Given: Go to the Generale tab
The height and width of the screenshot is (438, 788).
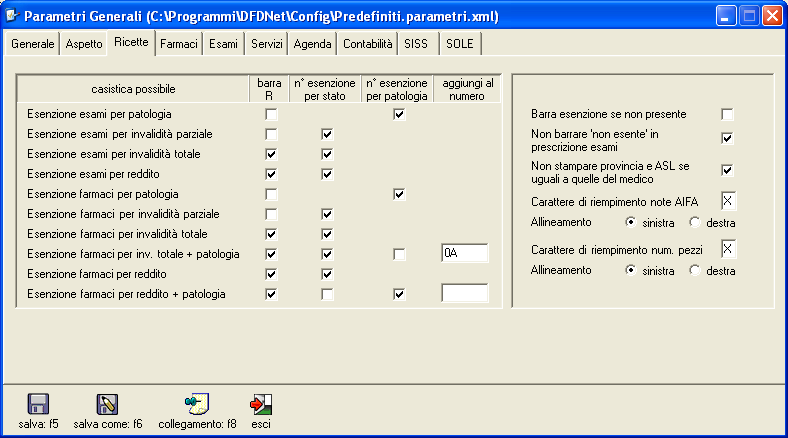Looking at the screenshot, I should [33, 45].
